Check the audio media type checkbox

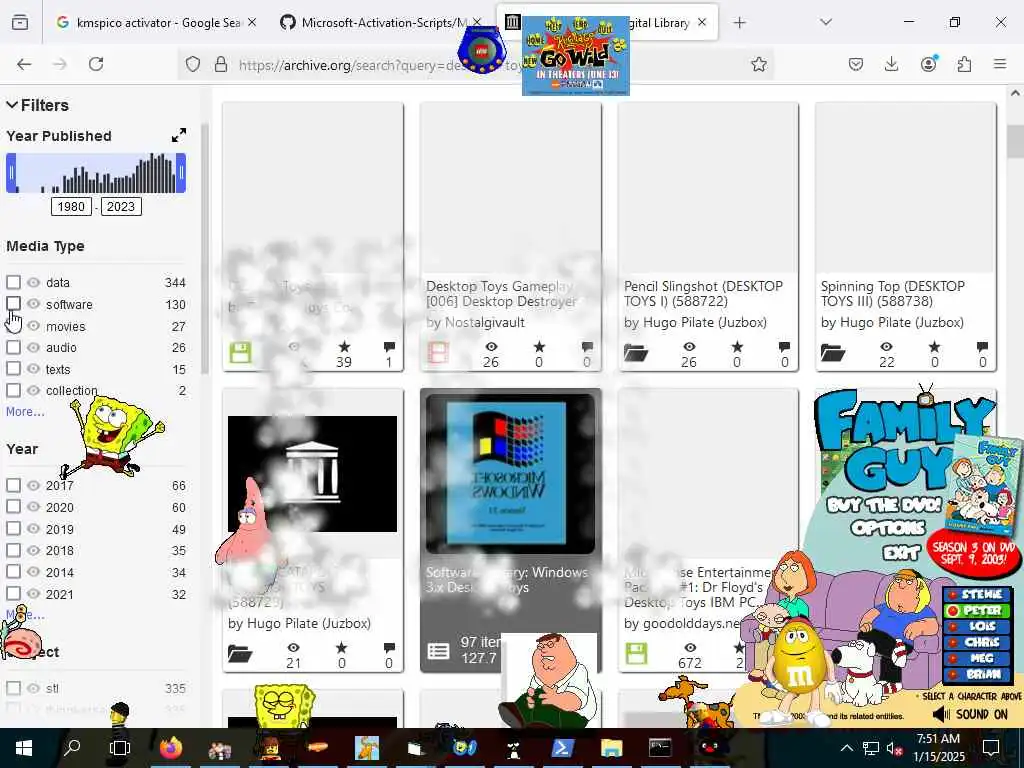tap(13, 347)
